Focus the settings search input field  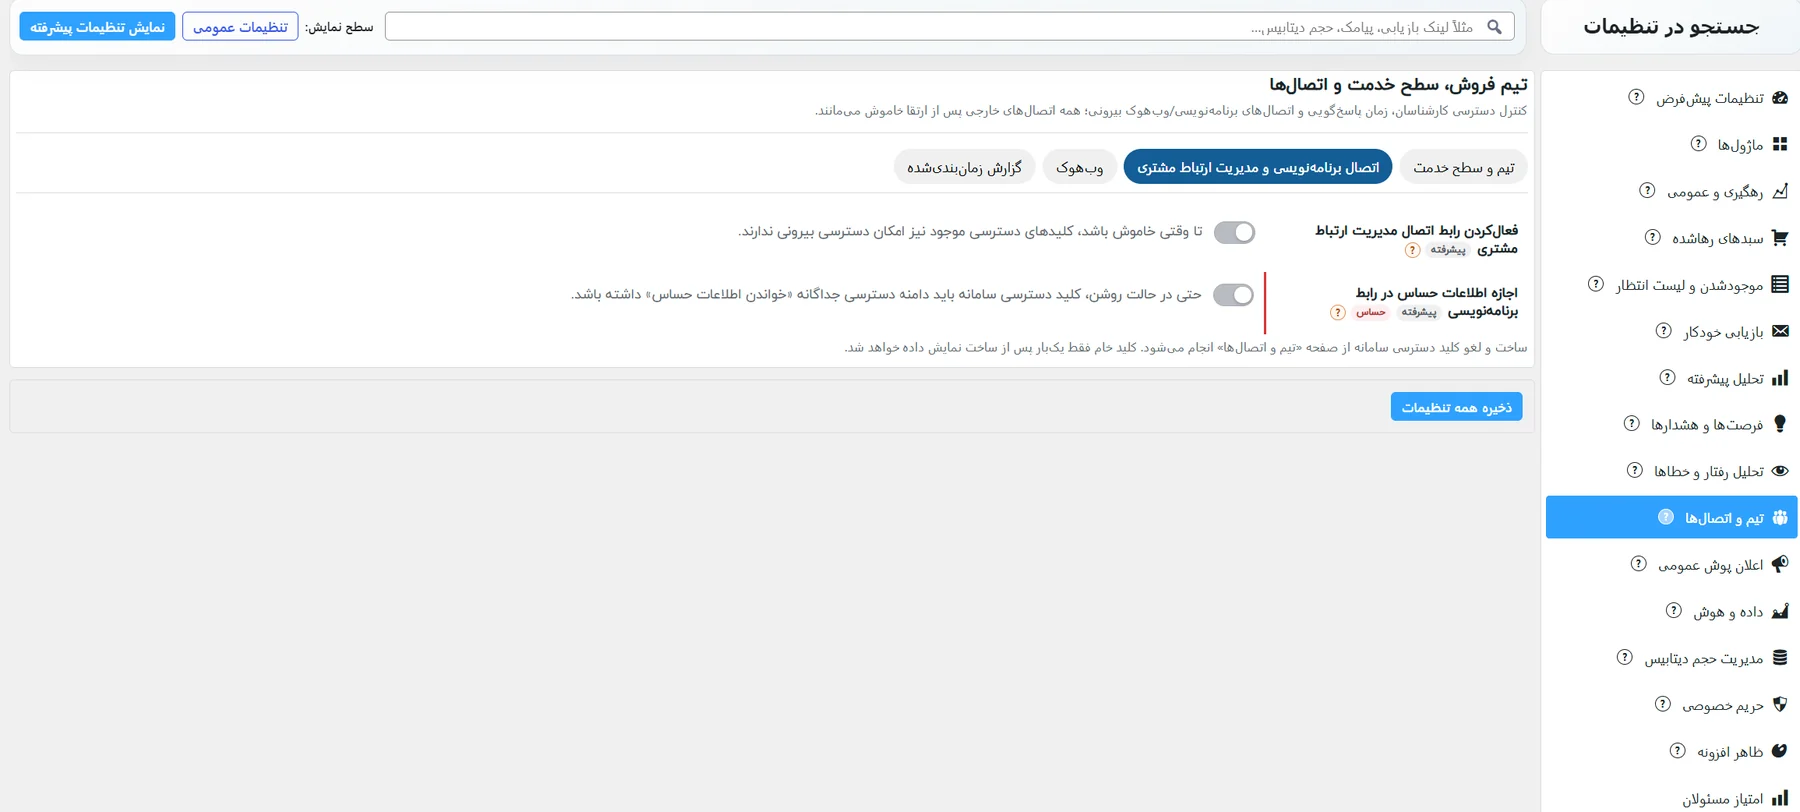pyautogui.click(x=950, y=27)
